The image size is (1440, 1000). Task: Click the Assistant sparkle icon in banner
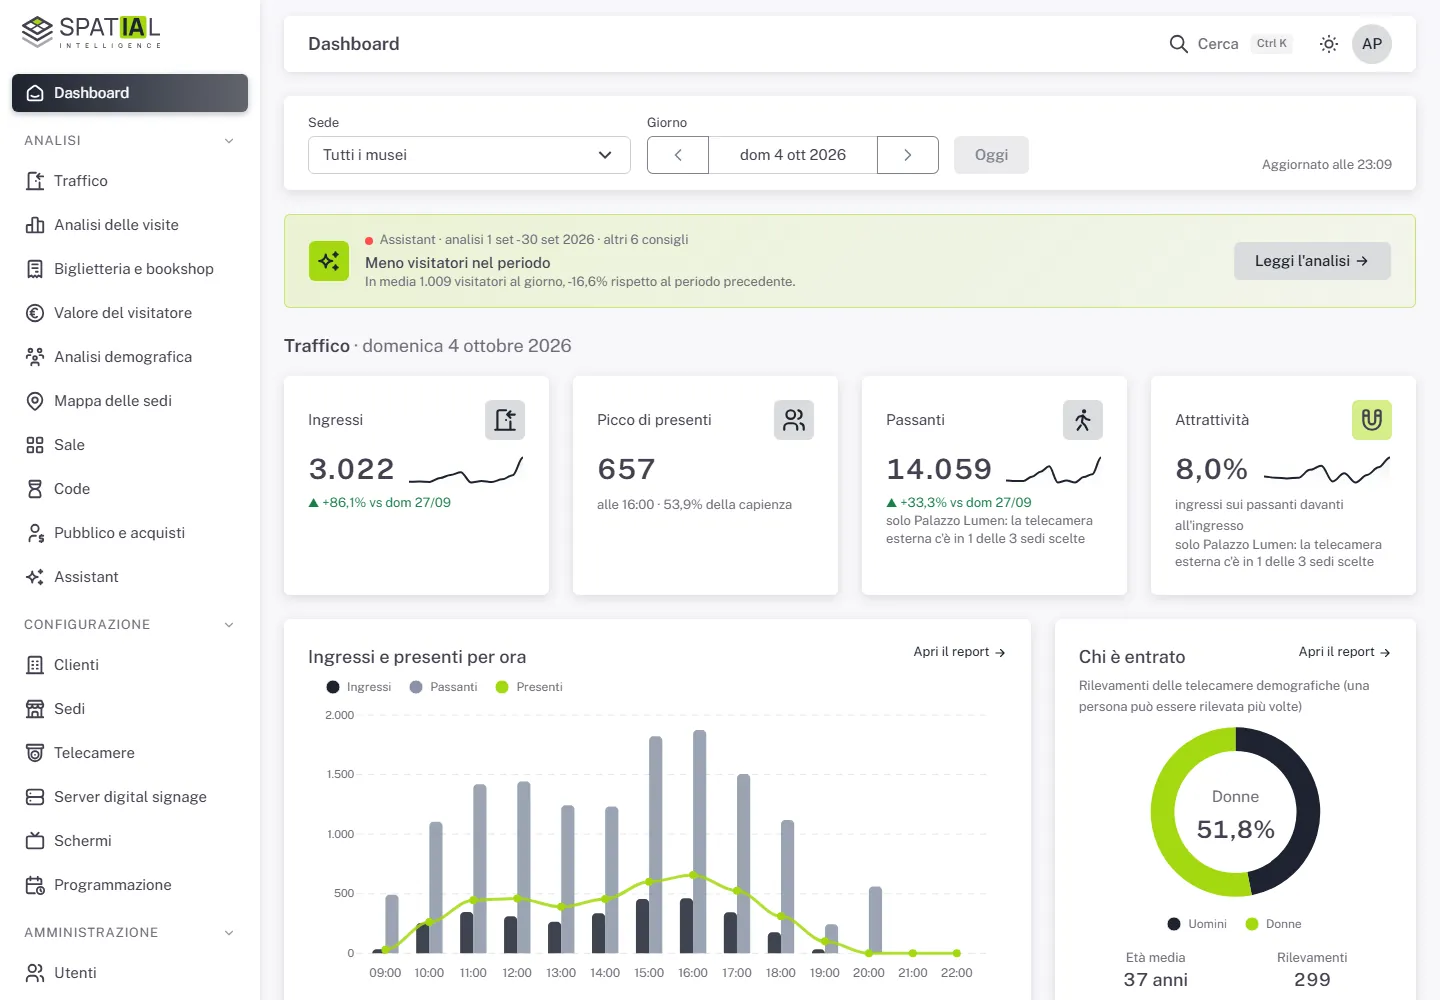pos(329,261)
